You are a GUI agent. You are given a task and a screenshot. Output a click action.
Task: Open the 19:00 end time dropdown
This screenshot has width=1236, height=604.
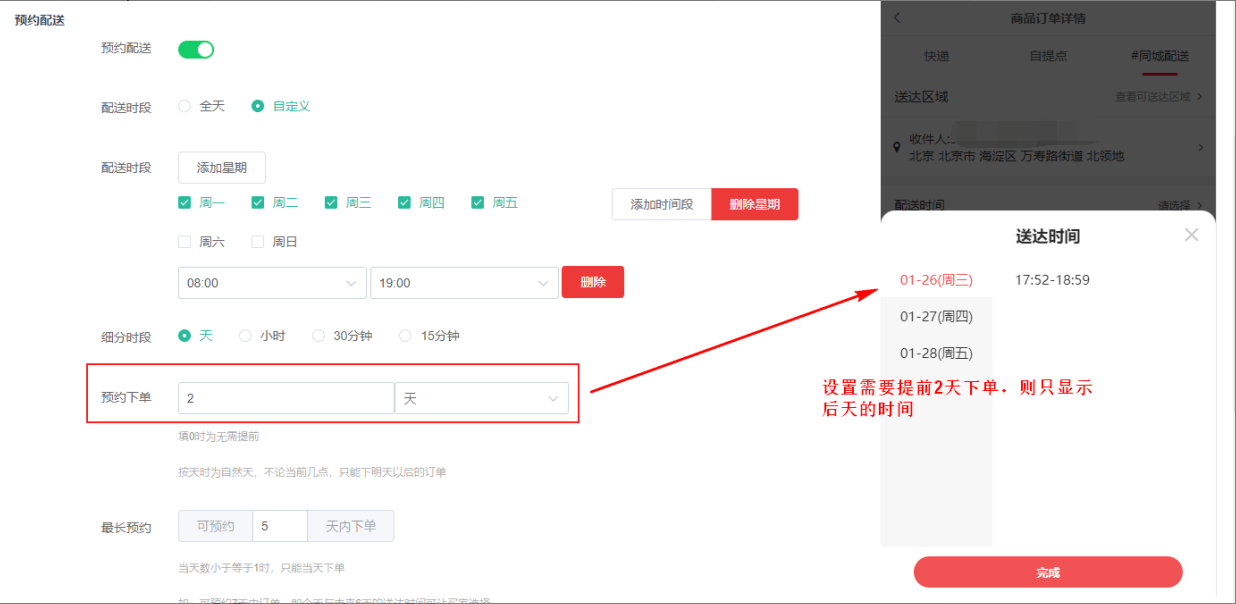[x=463, y=283]
